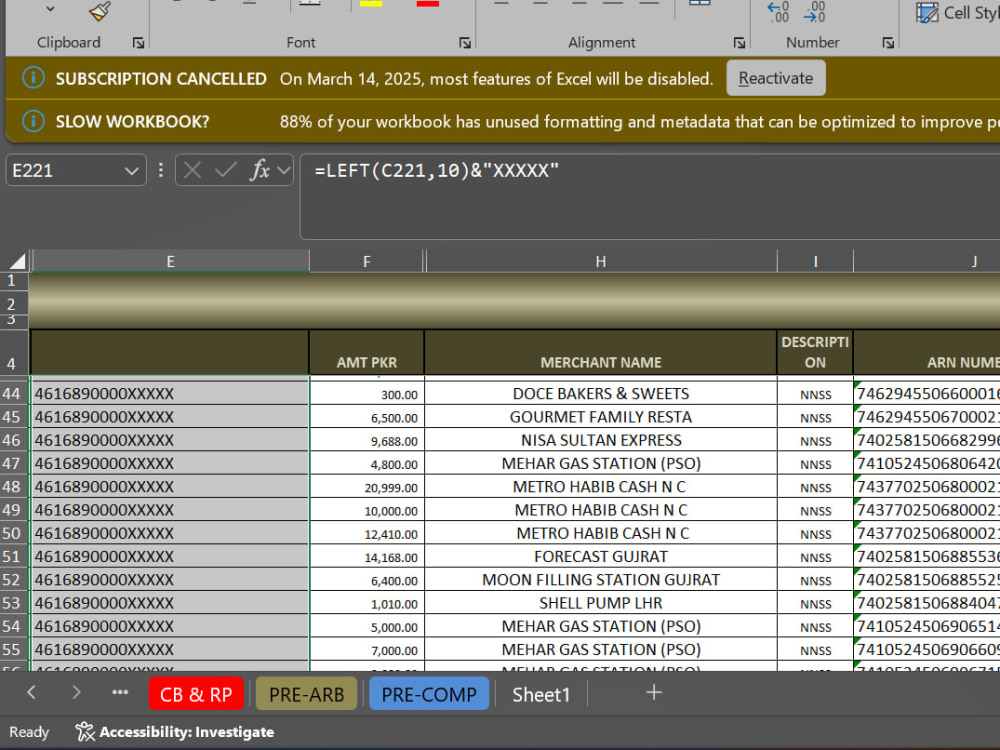The height and width of the screenshot is (750, 1000).
Task: Click the formula bar resize dots handle
Action: click(x=161, y=170)
